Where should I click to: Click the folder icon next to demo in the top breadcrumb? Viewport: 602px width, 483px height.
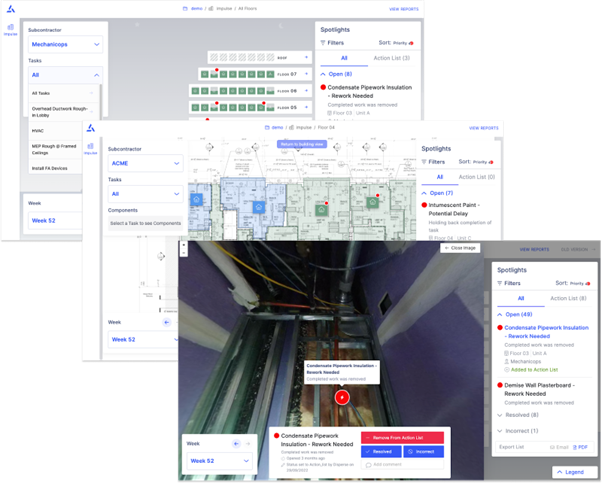click(185, 8)
